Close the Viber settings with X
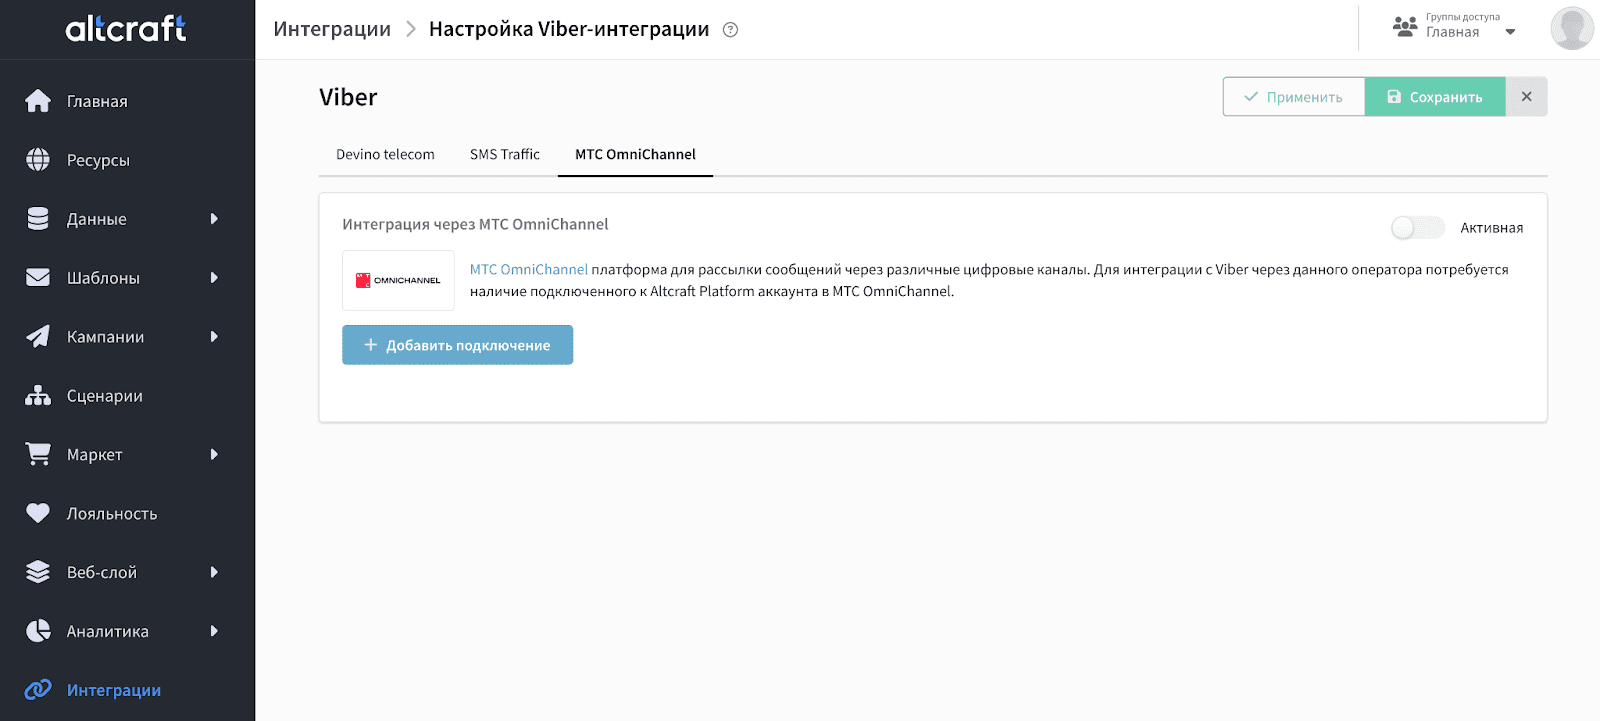Image resolution: width=1600 pixels, height=721 pixels. pyautogui.click(x=1526, y=97)
